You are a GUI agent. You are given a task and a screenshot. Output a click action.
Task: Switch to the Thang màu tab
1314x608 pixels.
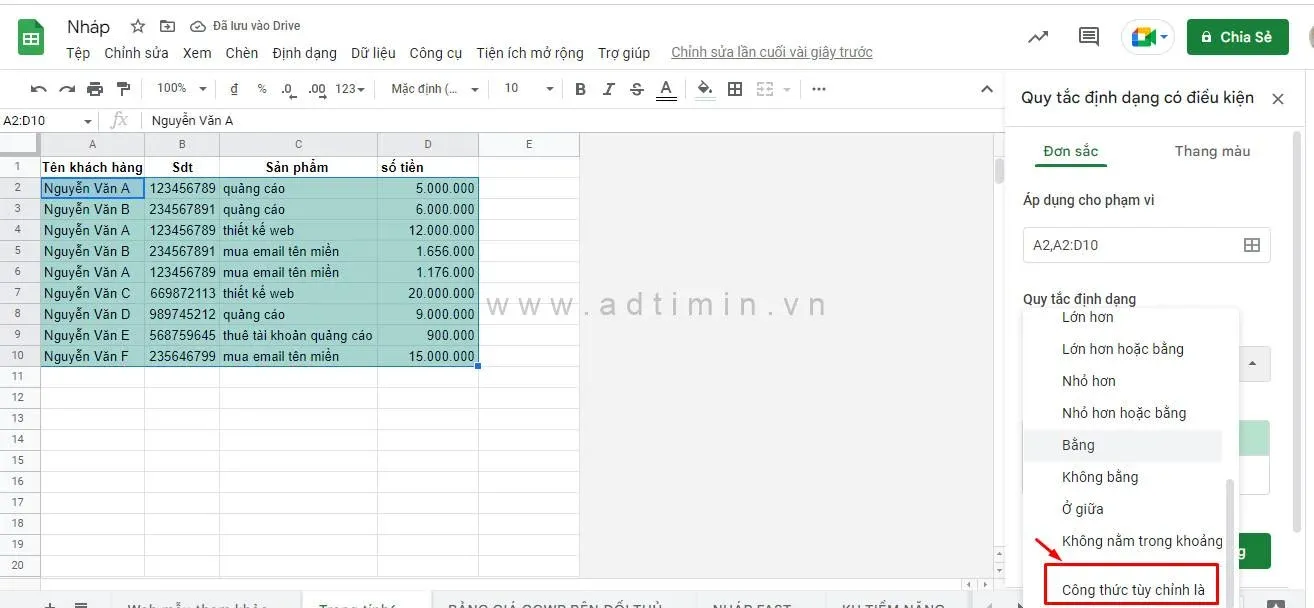click(1212, 151)
